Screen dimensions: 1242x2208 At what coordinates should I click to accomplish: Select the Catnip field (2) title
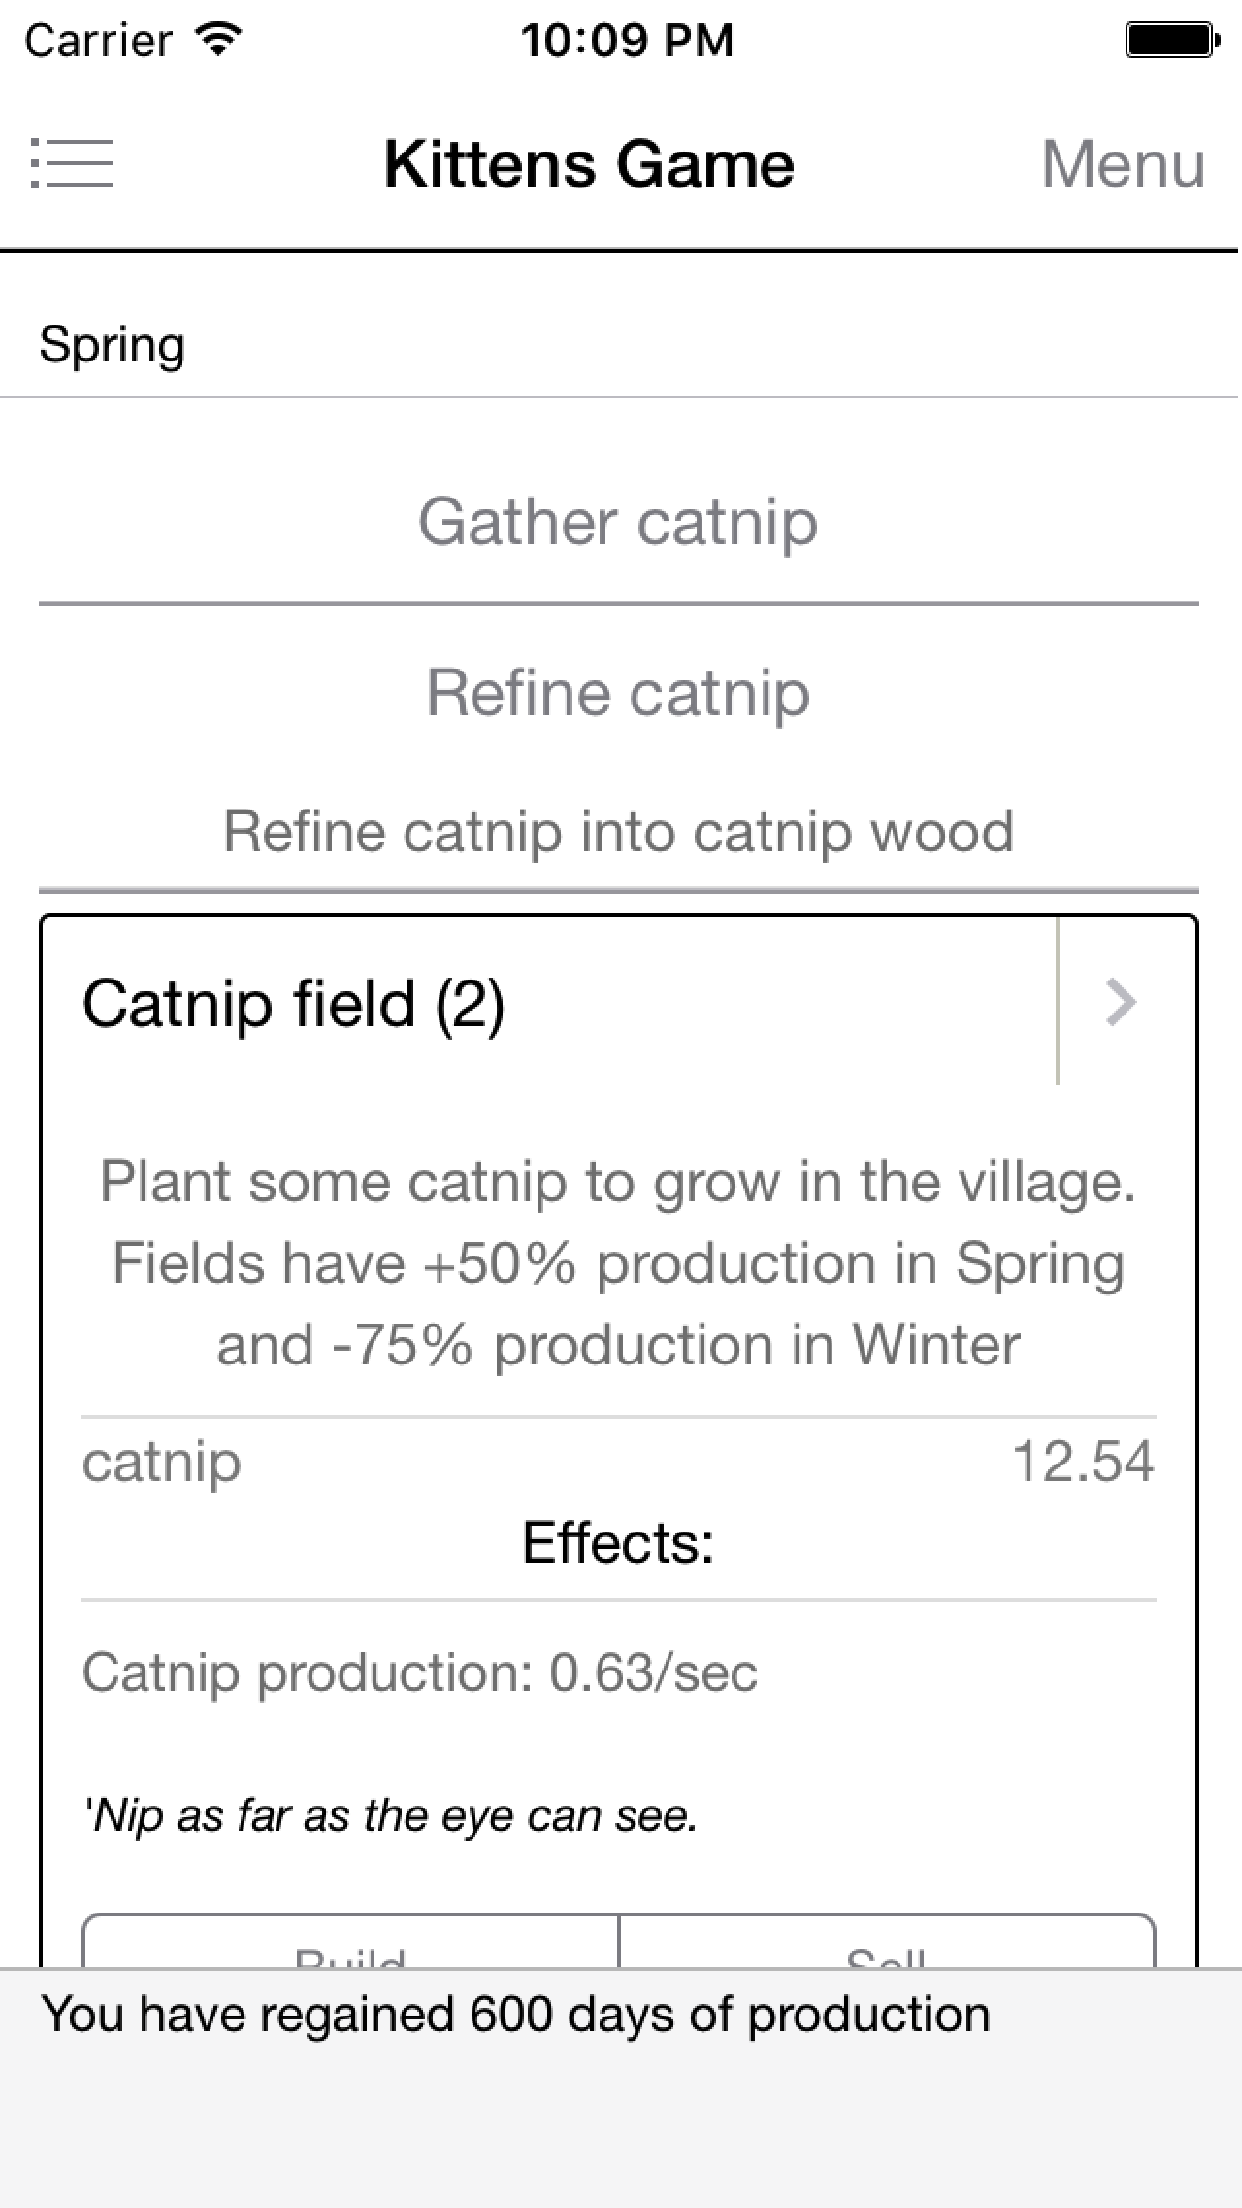tap(294, 1003)
